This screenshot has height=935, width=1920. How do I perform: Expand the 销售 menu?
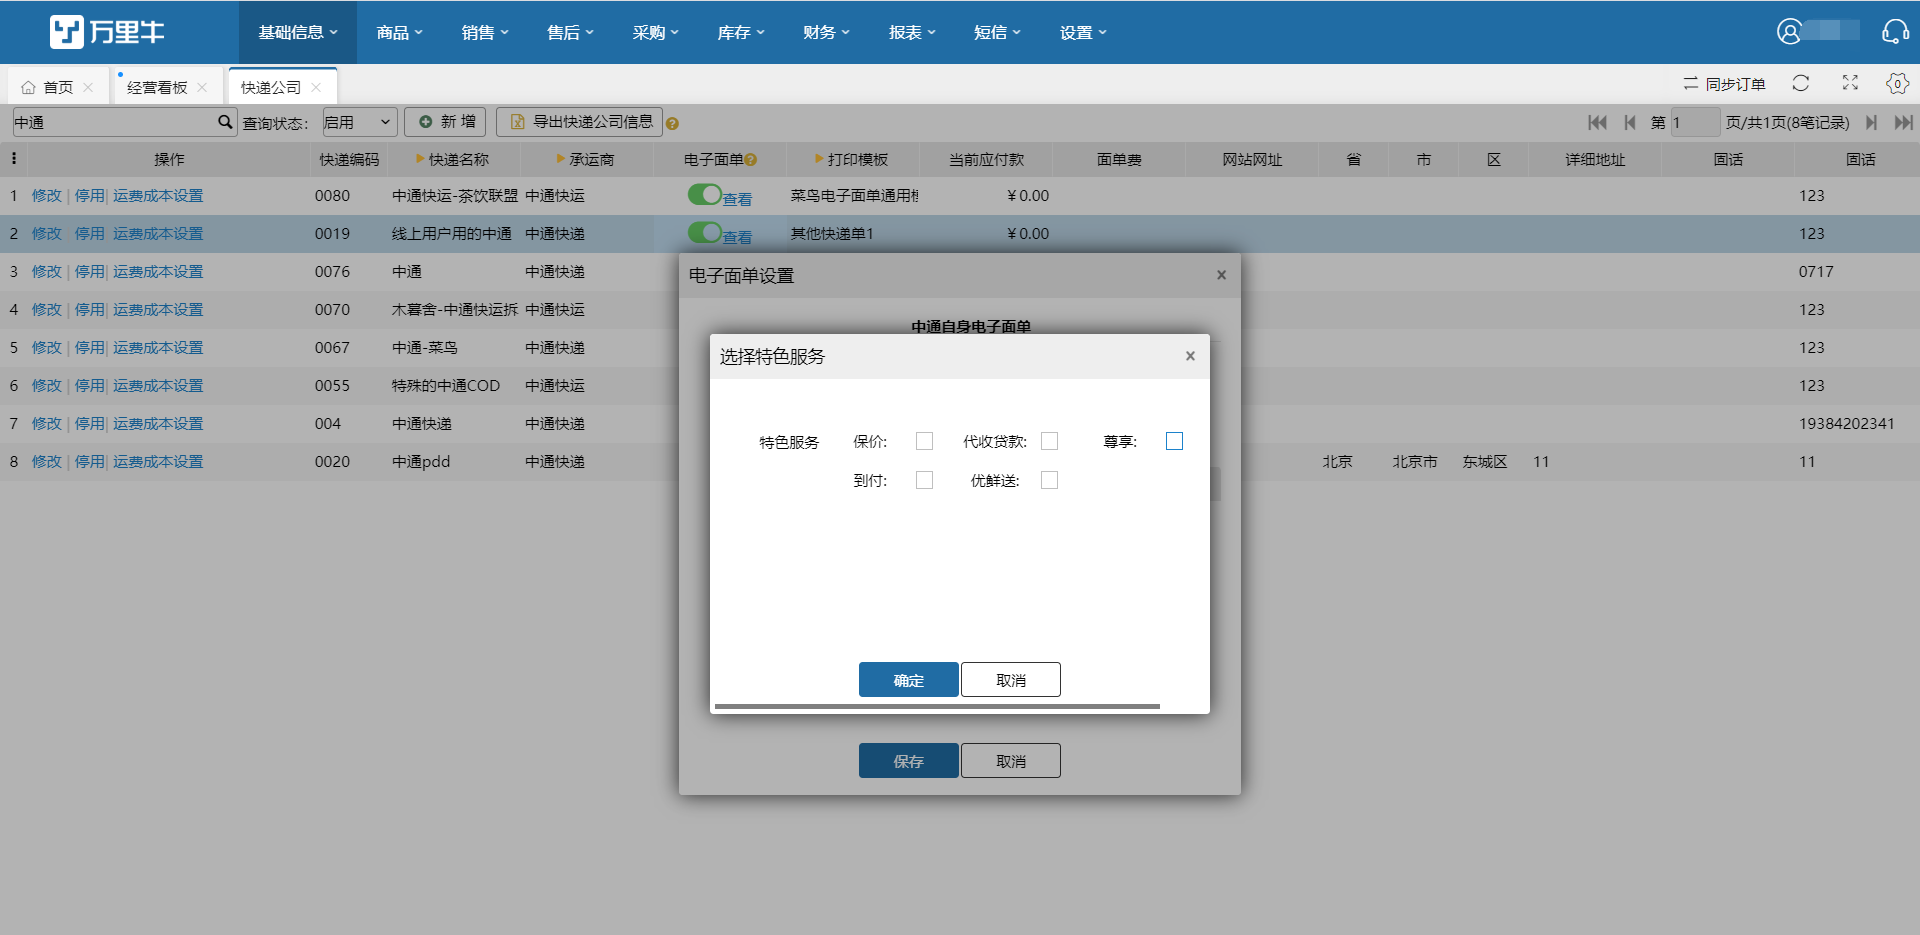tap(485, 32)
